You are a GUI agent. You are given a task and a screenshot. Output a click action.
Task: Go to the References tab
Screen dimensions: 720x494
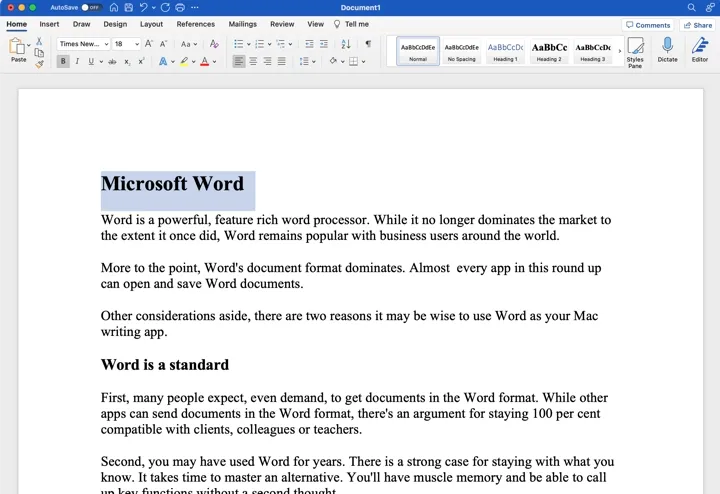(x=196, y=24)
